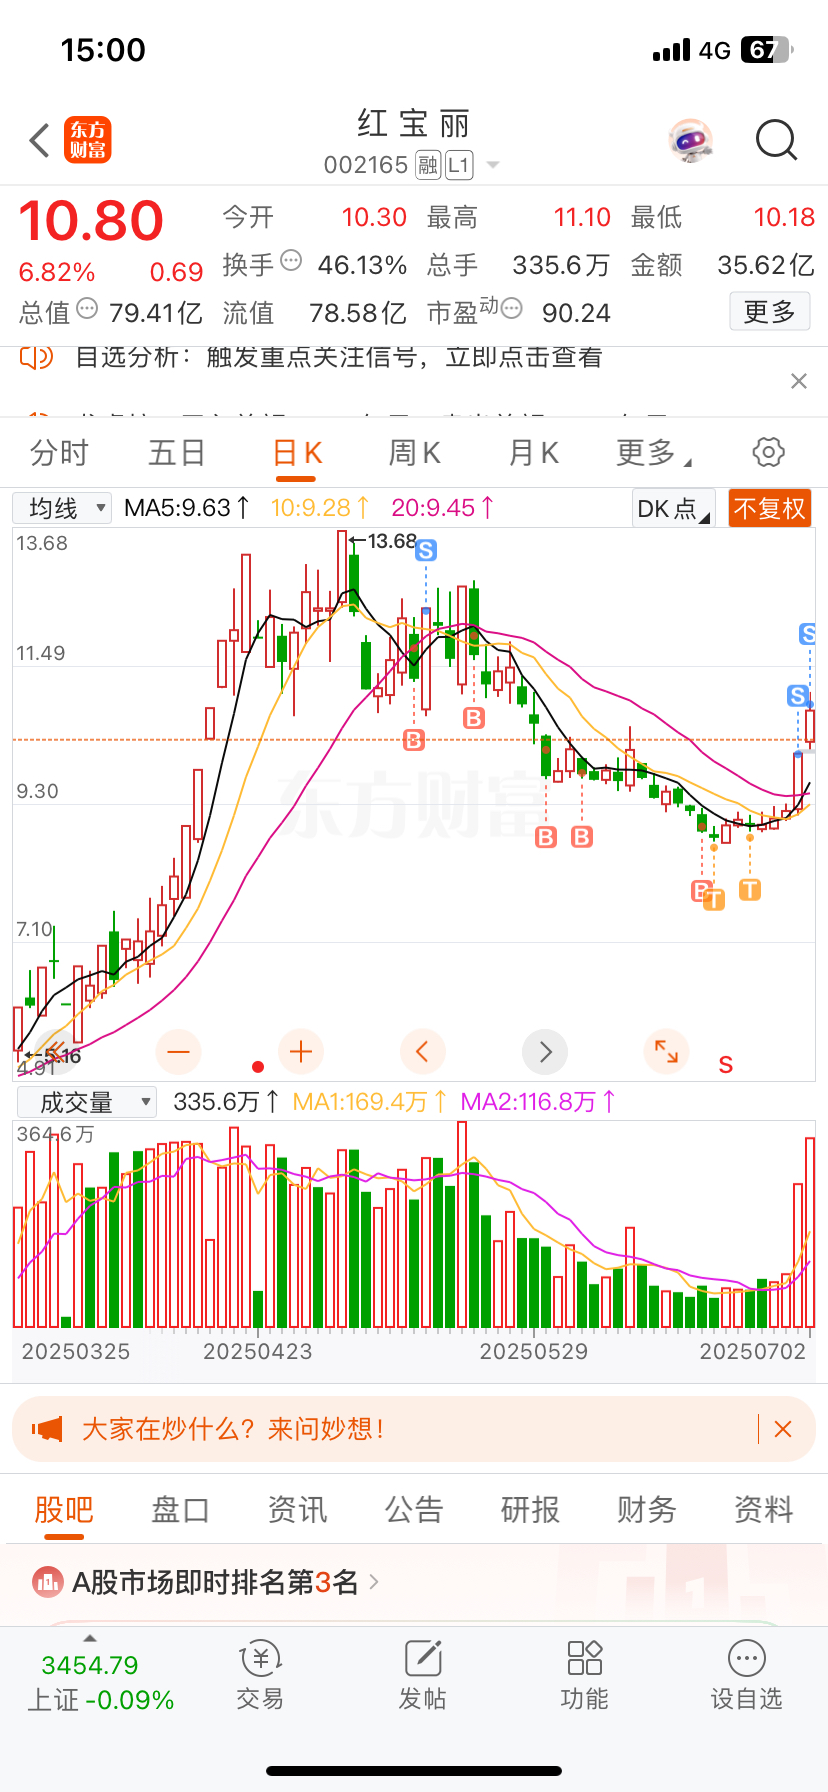Tap the 融 badge beside stock code
This screenshot has height=1792, width=828.
click(428, 165)
